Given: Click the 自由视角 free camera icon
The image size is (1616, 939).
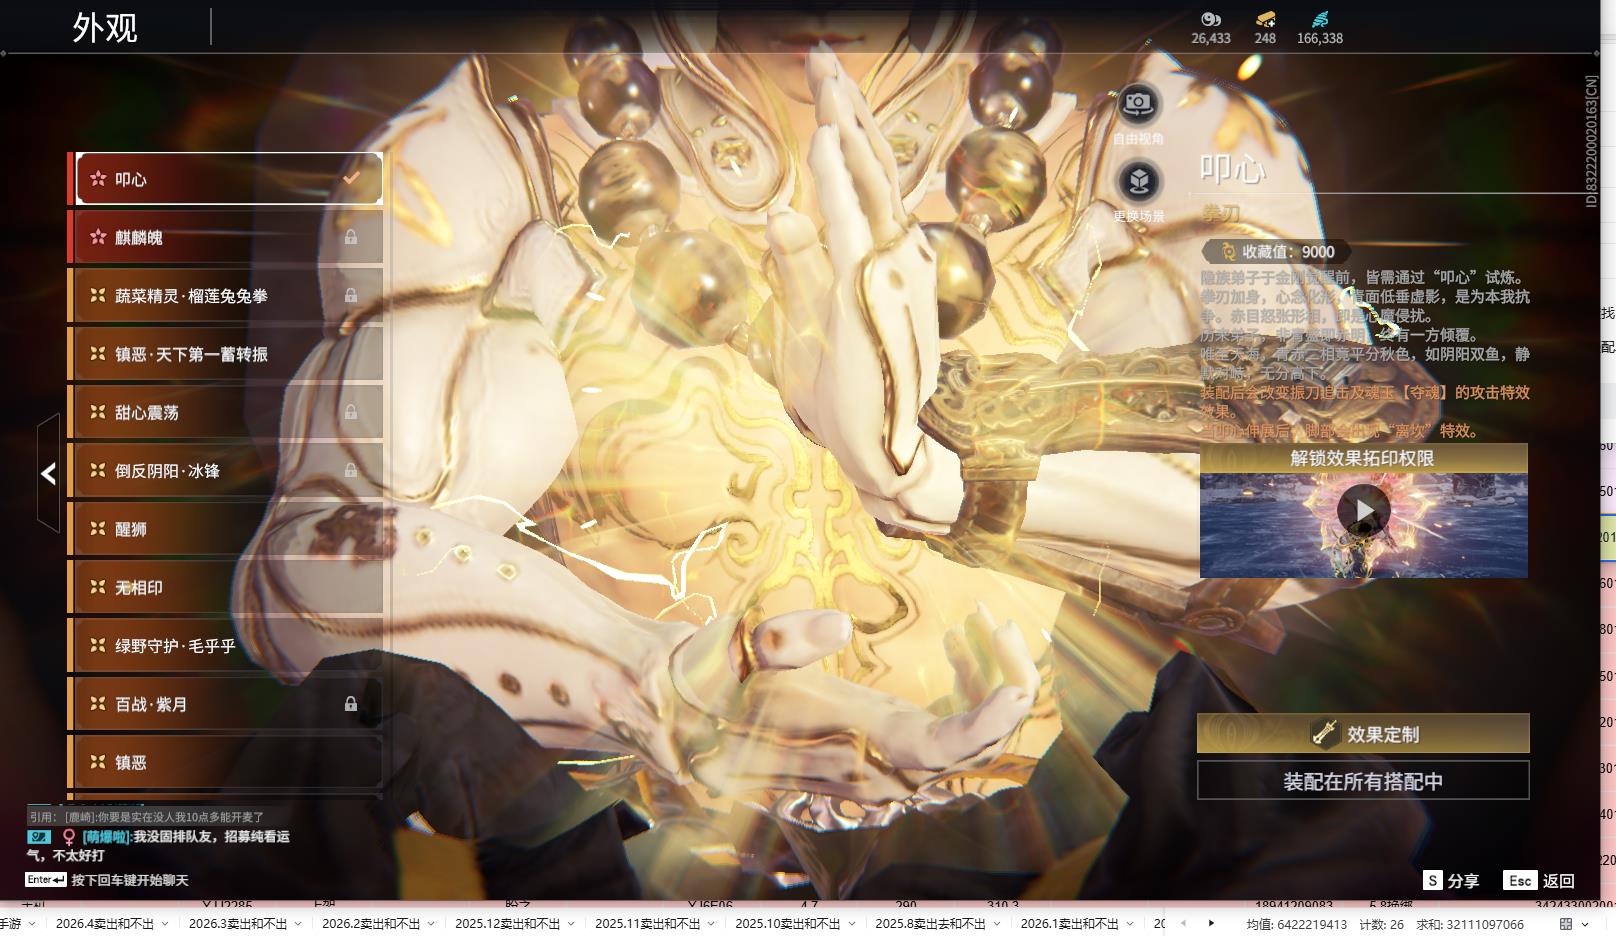Looking at the screenshot, I should click(x=1137, y=104).
